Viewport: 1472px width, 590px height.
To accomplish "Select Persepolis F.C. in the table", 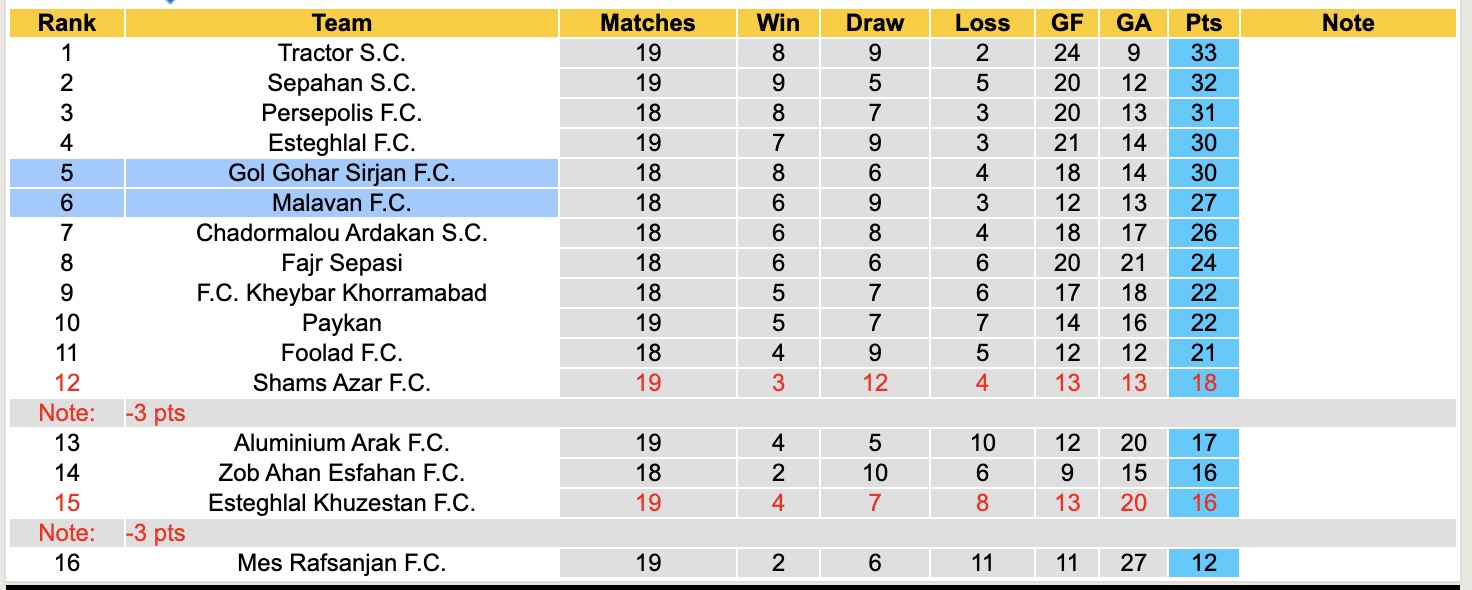I will click(x=341, y=113).
